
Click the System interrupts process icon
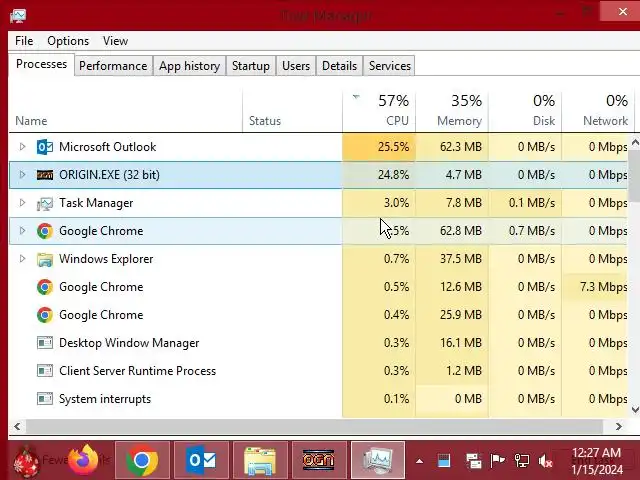coord(45,399)
